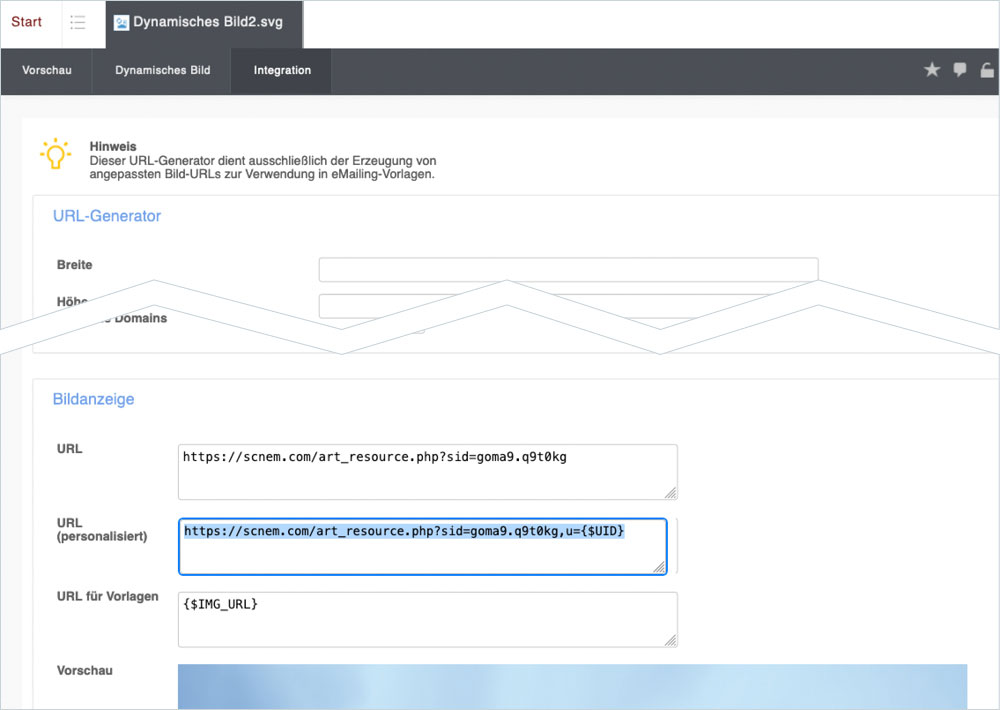The height and width of the screenshot is (710, 1000).
Task: Click the open padlock icon
Action: coord(987,70)
